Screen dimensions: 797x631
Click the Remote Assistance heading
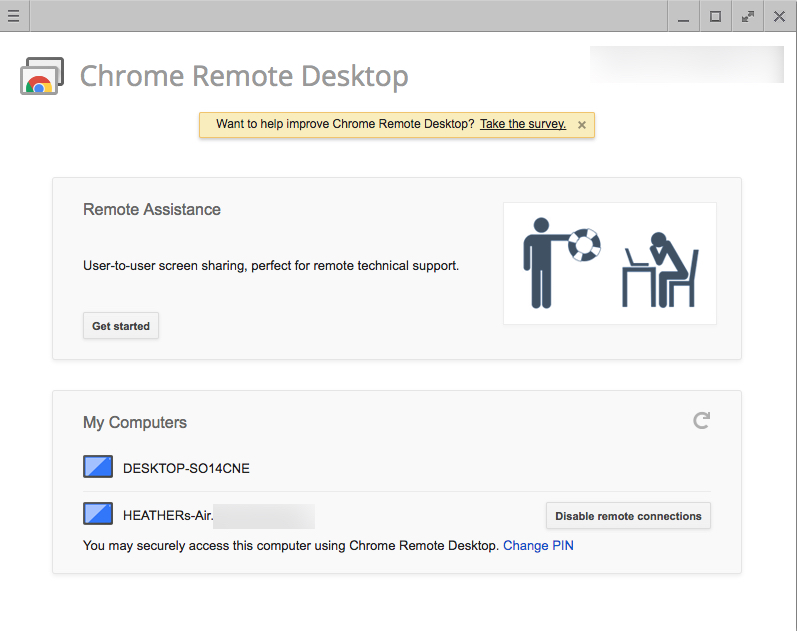click(151, 209)
